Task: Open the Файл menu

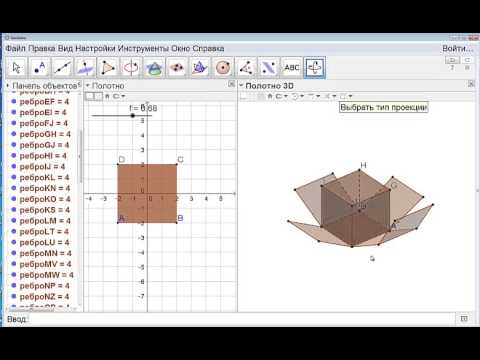Action: 15,49
